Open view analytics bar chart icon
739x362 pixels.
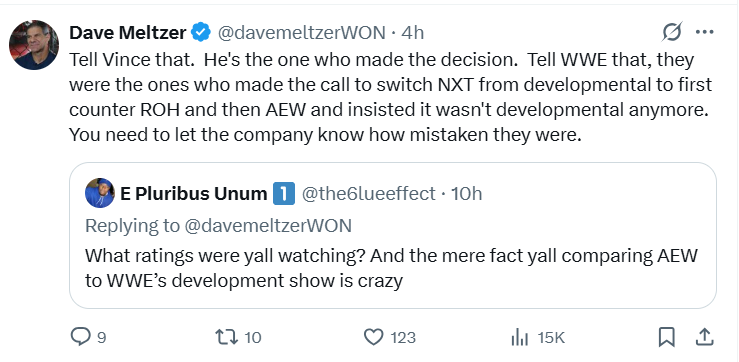pos(519,337)
